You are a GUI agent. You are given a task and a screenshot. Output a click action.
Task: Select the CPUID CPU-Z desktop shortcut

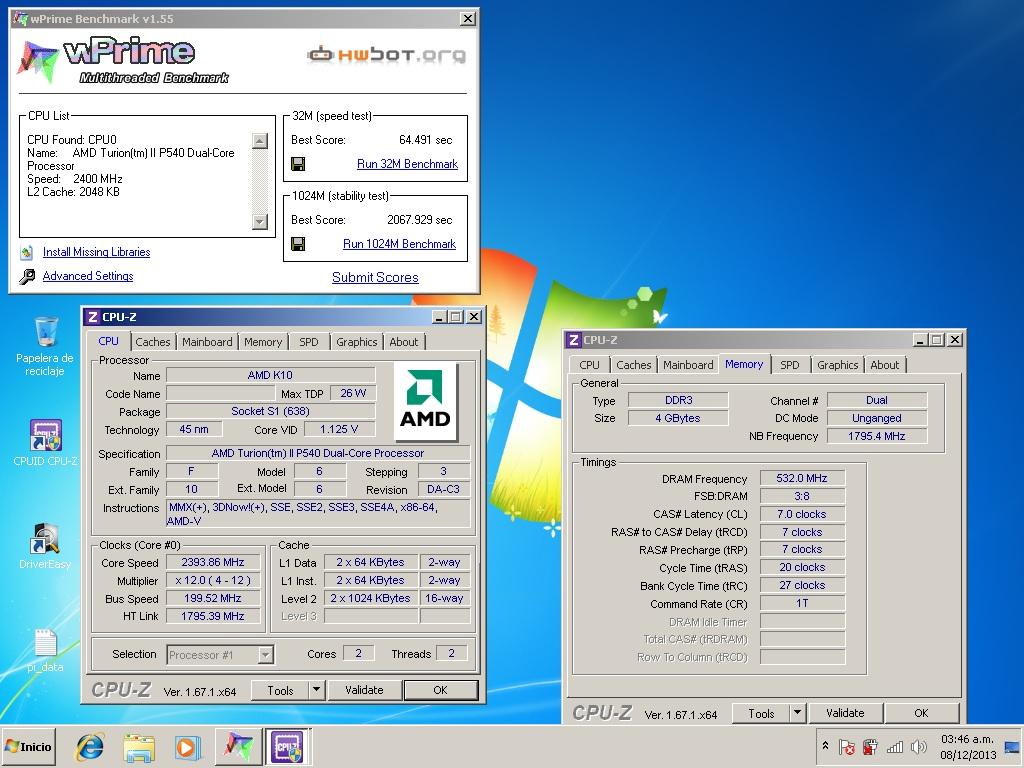pos(45,443)
